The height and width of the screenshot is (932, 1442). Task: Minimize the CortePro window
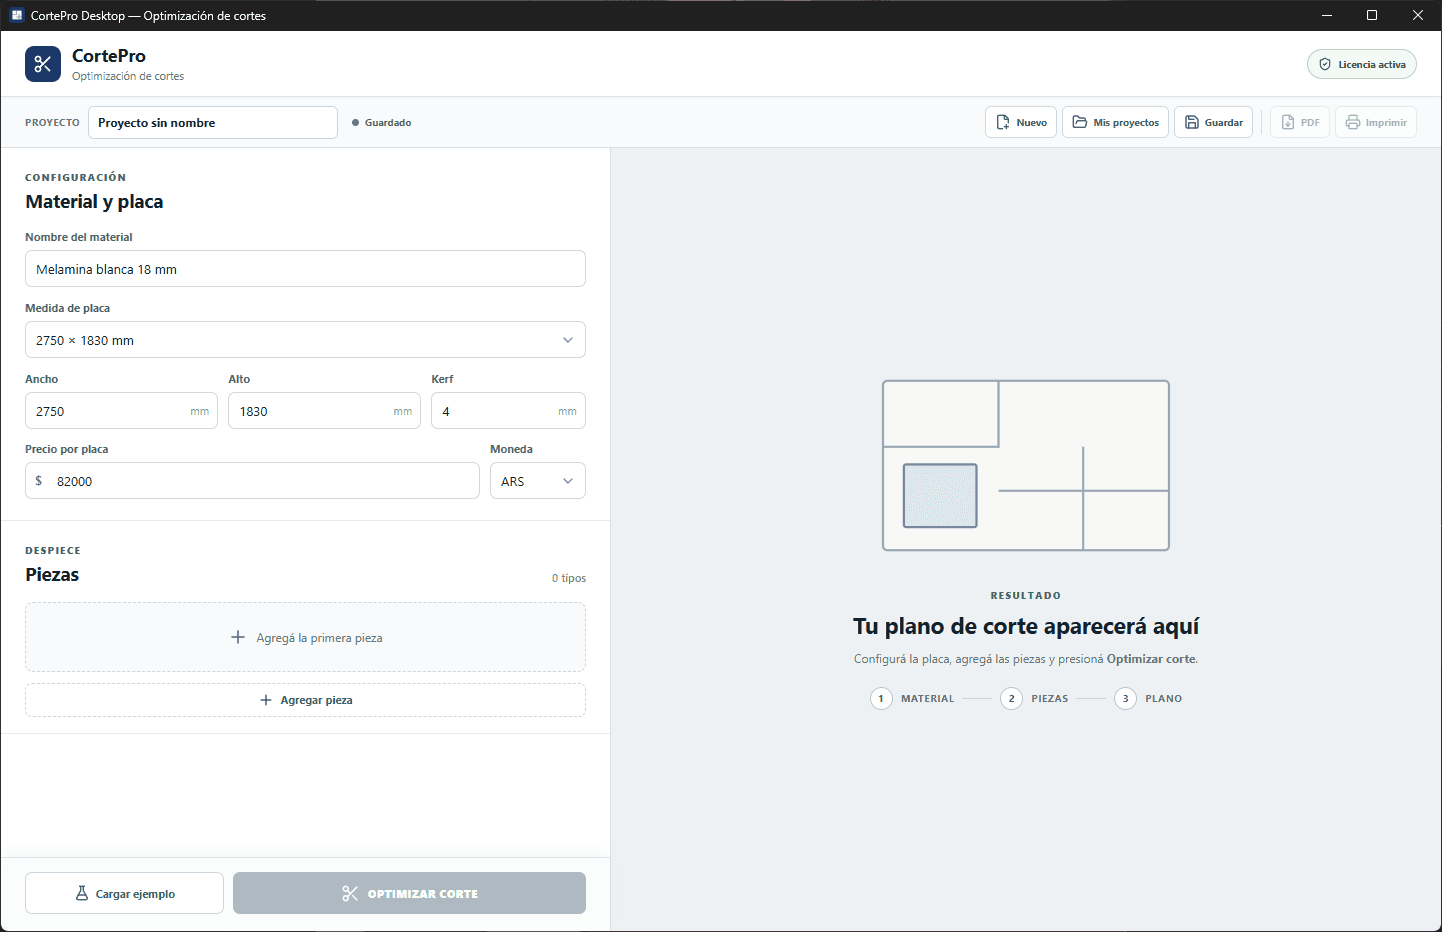(x=1327, y=15)
